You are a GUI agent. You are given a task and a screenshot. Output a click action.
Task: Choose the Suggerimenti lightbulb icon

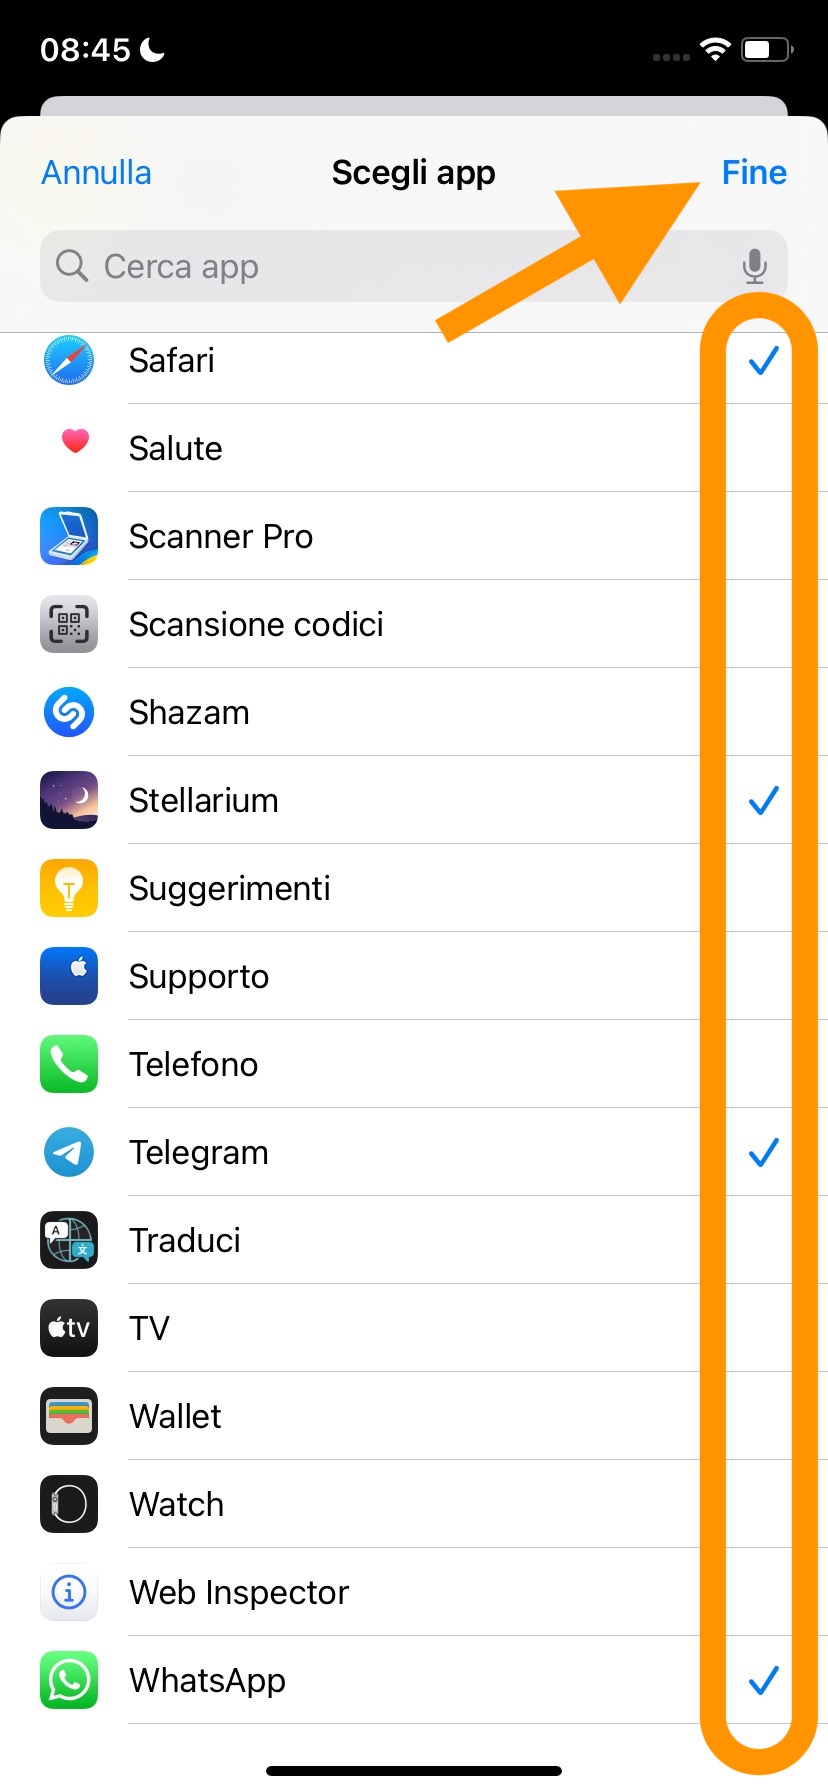69,888
